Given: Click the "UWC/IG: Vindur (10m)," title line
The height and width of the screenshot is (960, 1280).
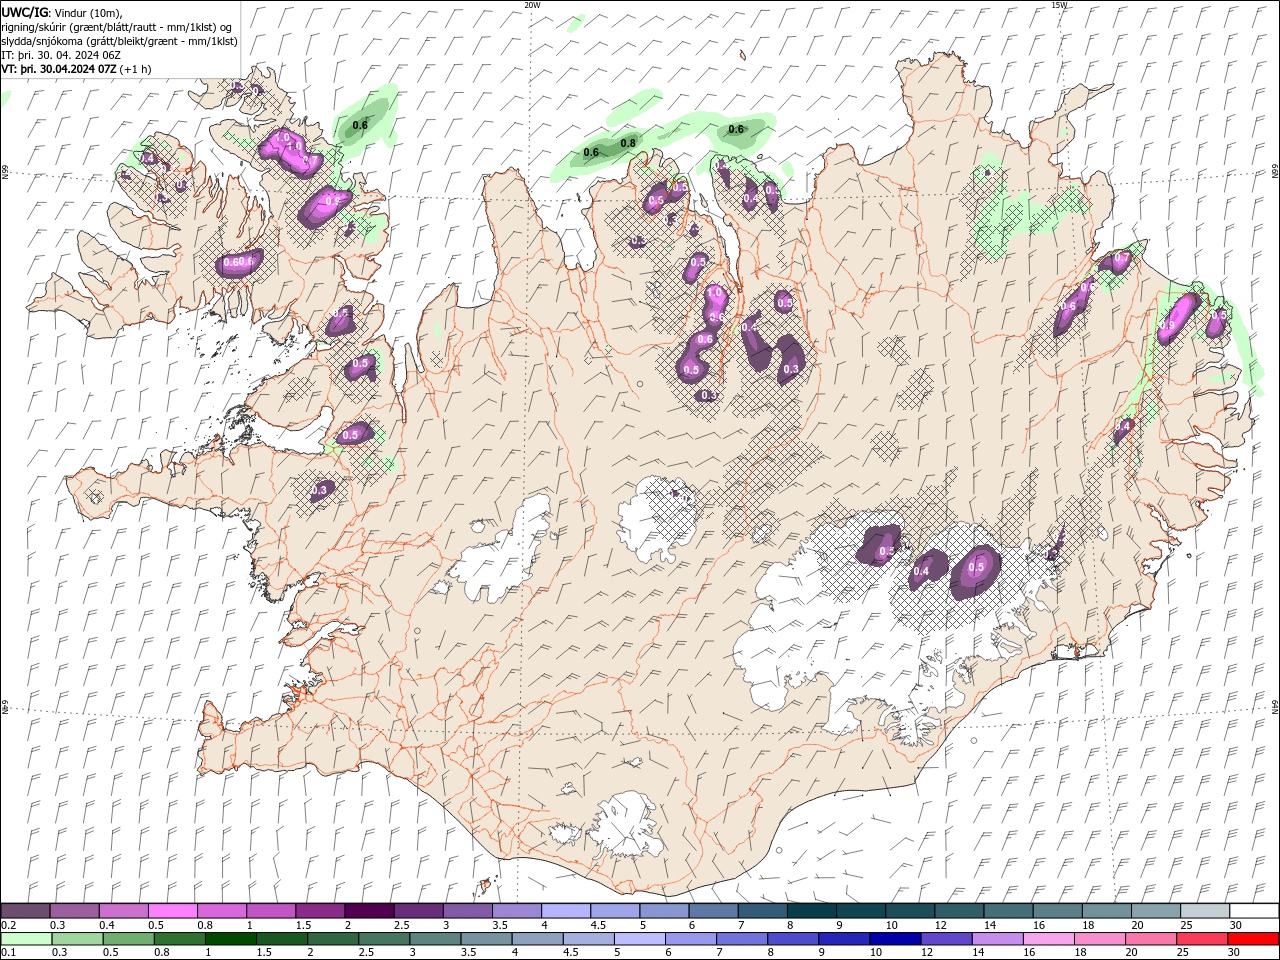Looking at the screenshot, I should point(61,12).
